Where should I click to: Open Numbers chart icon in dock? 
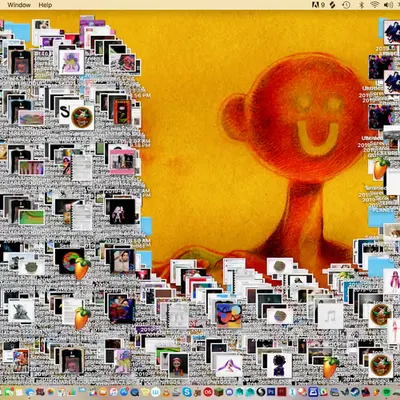(x=72, y=392)
